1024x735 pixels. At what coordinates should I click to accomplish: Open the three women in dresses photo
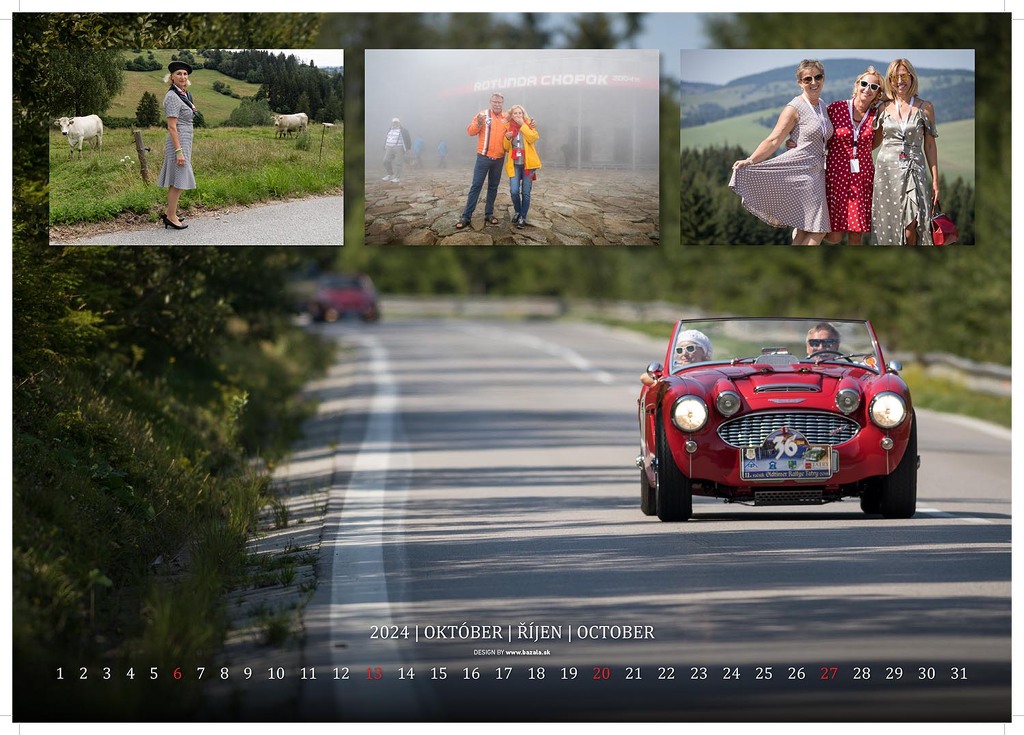pyautogui.click(x=827, y=147)
